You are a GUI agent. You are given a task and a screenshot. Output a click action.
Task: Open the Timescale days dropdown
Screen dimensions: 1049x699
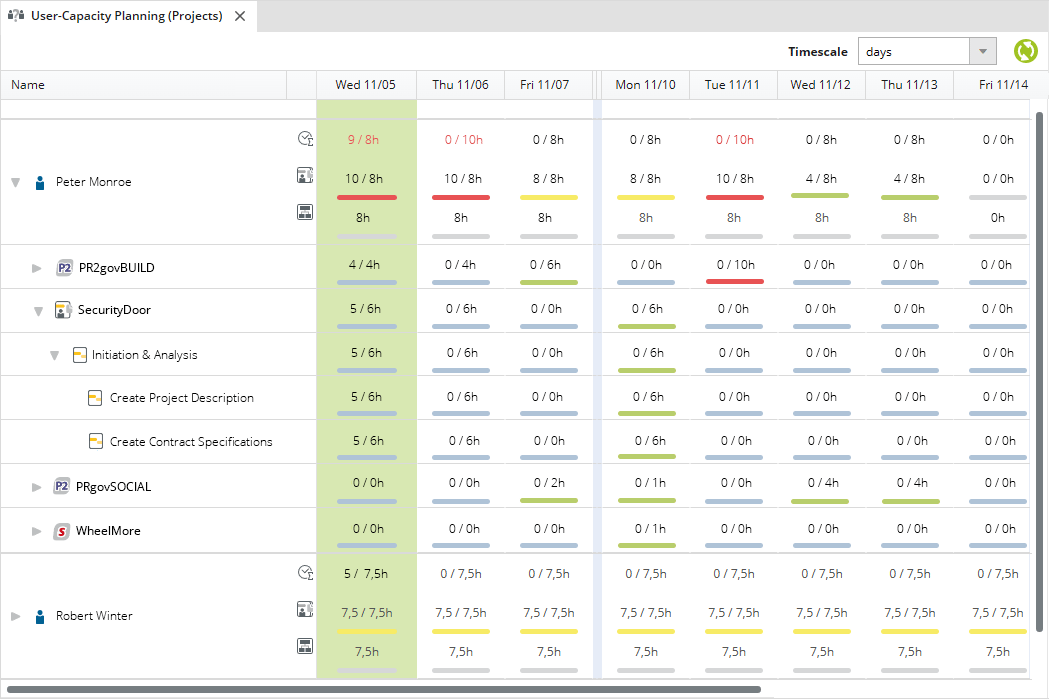(x=983, y=52)
